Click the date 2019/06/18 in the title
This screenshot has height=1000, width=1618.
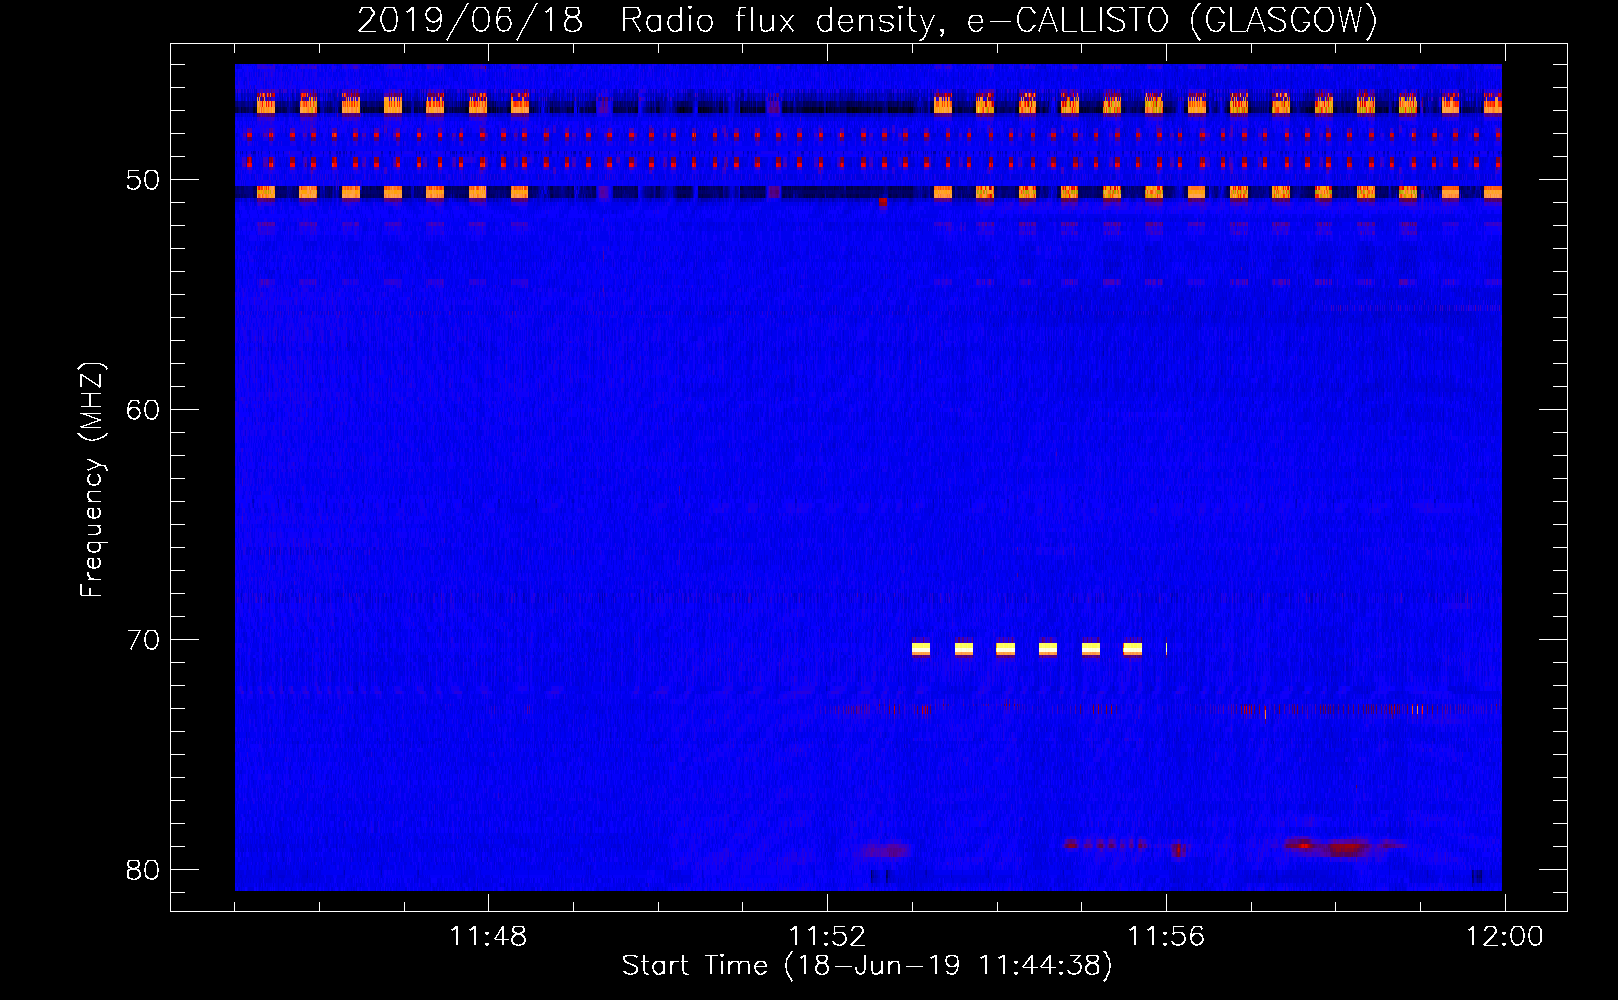point(470,20)
